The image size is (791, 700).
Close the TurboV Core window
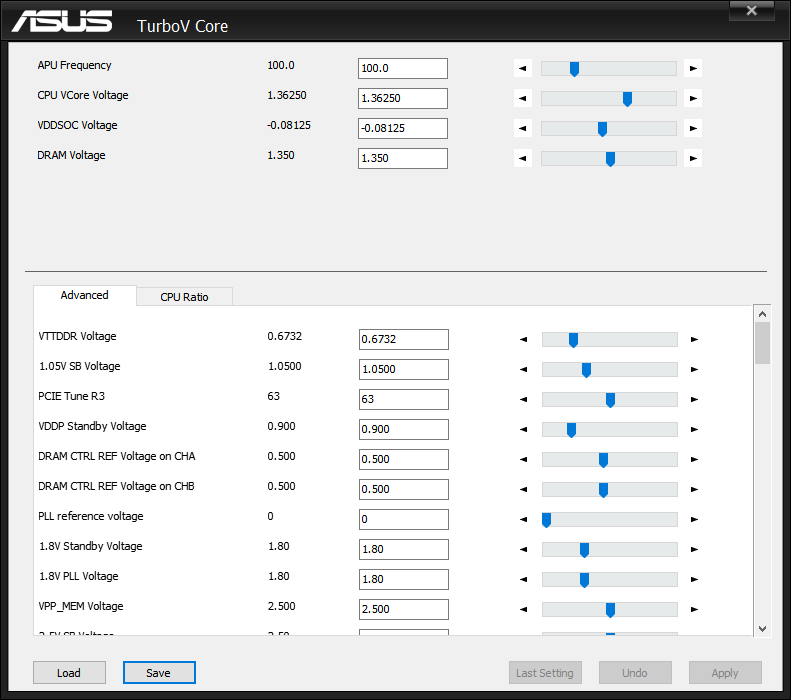752,11
